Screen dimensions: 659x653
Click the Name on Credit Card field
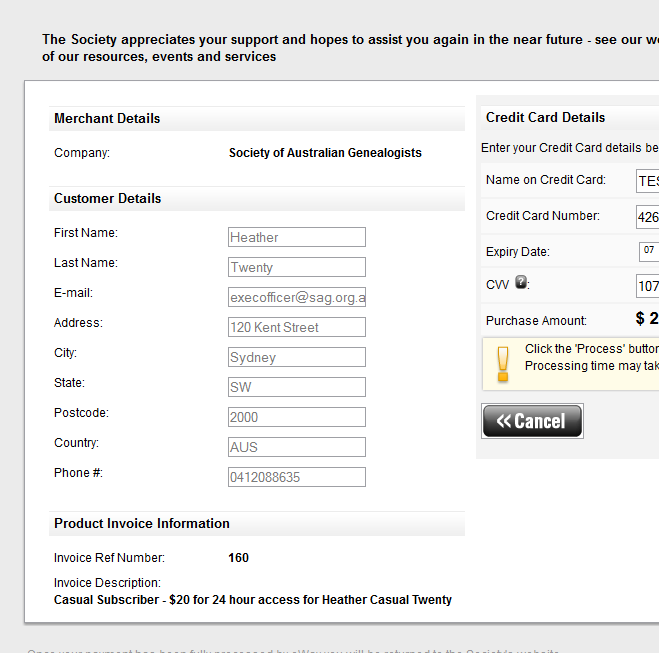[648, 181]
